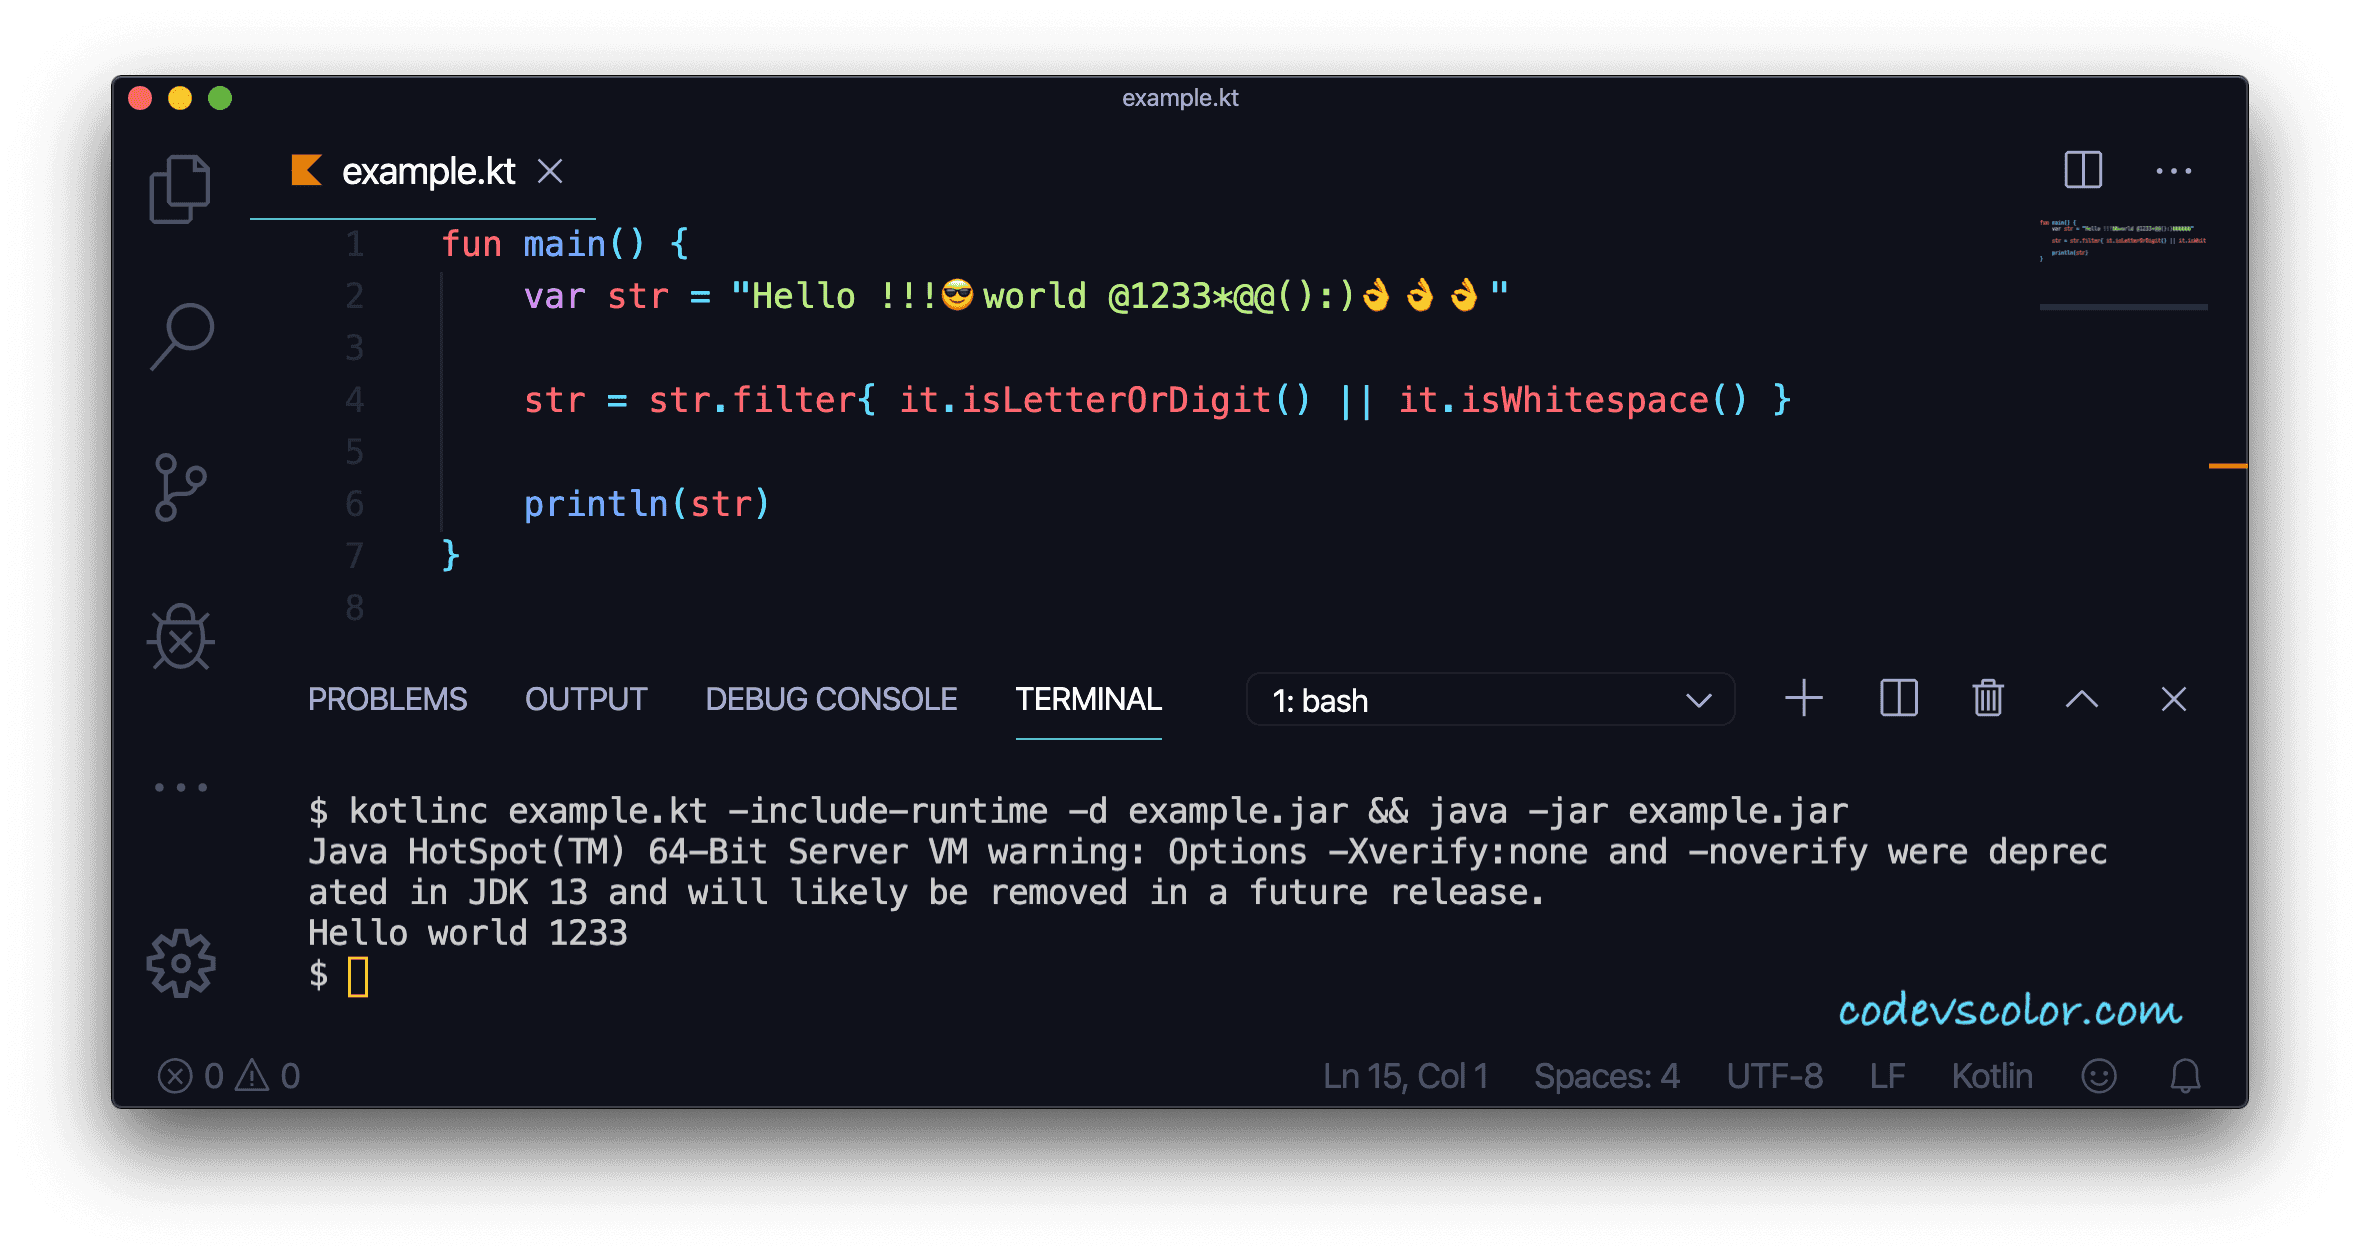Open the feedback smiley icon

click(2098, 1076)
